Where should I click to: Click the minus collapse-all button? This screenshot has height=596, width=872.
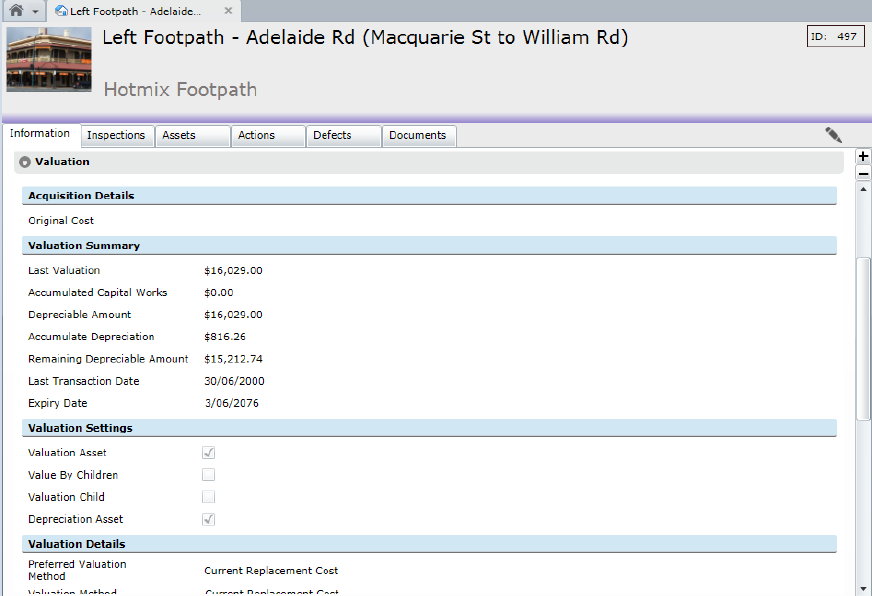point(863,173)
